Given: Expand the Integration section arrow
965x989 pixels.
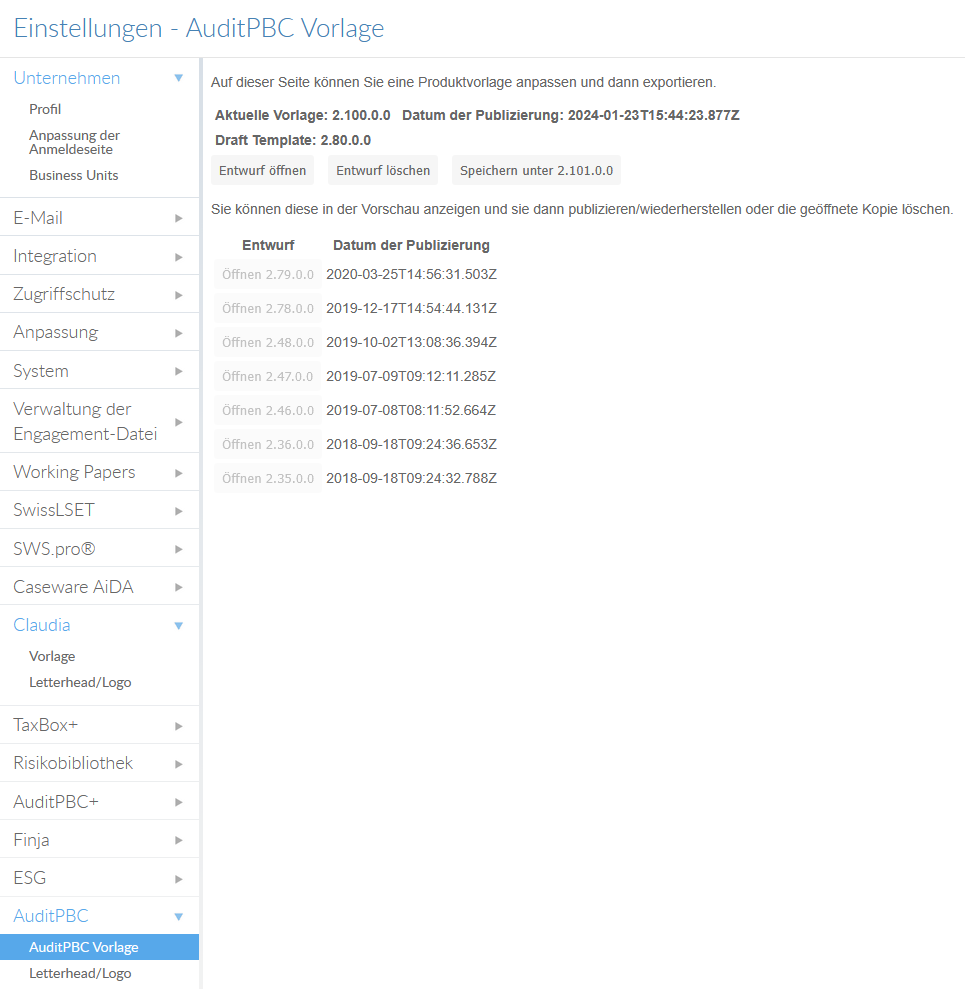Looking at the screenshot, I should tap(178, 257).
